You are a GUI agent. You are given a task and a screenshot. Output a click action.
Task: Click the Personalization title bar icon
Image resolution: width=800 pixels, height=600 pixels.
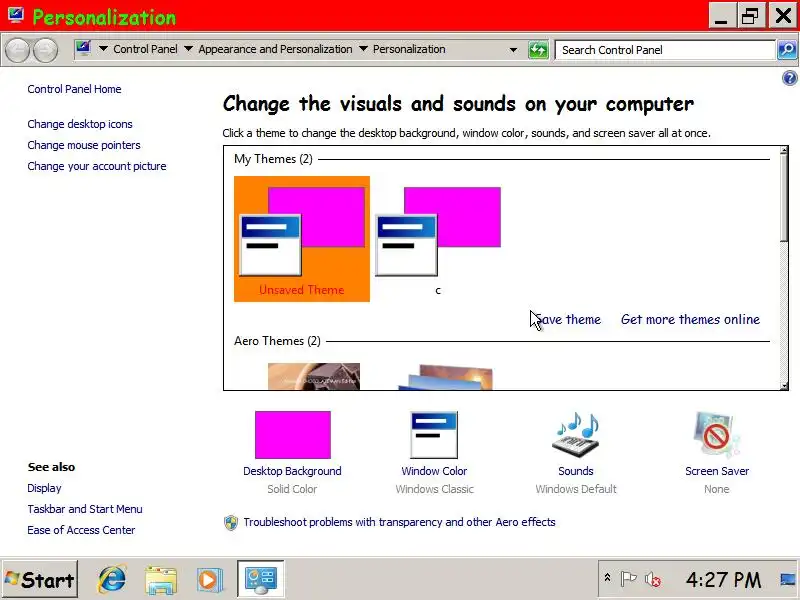15,14
